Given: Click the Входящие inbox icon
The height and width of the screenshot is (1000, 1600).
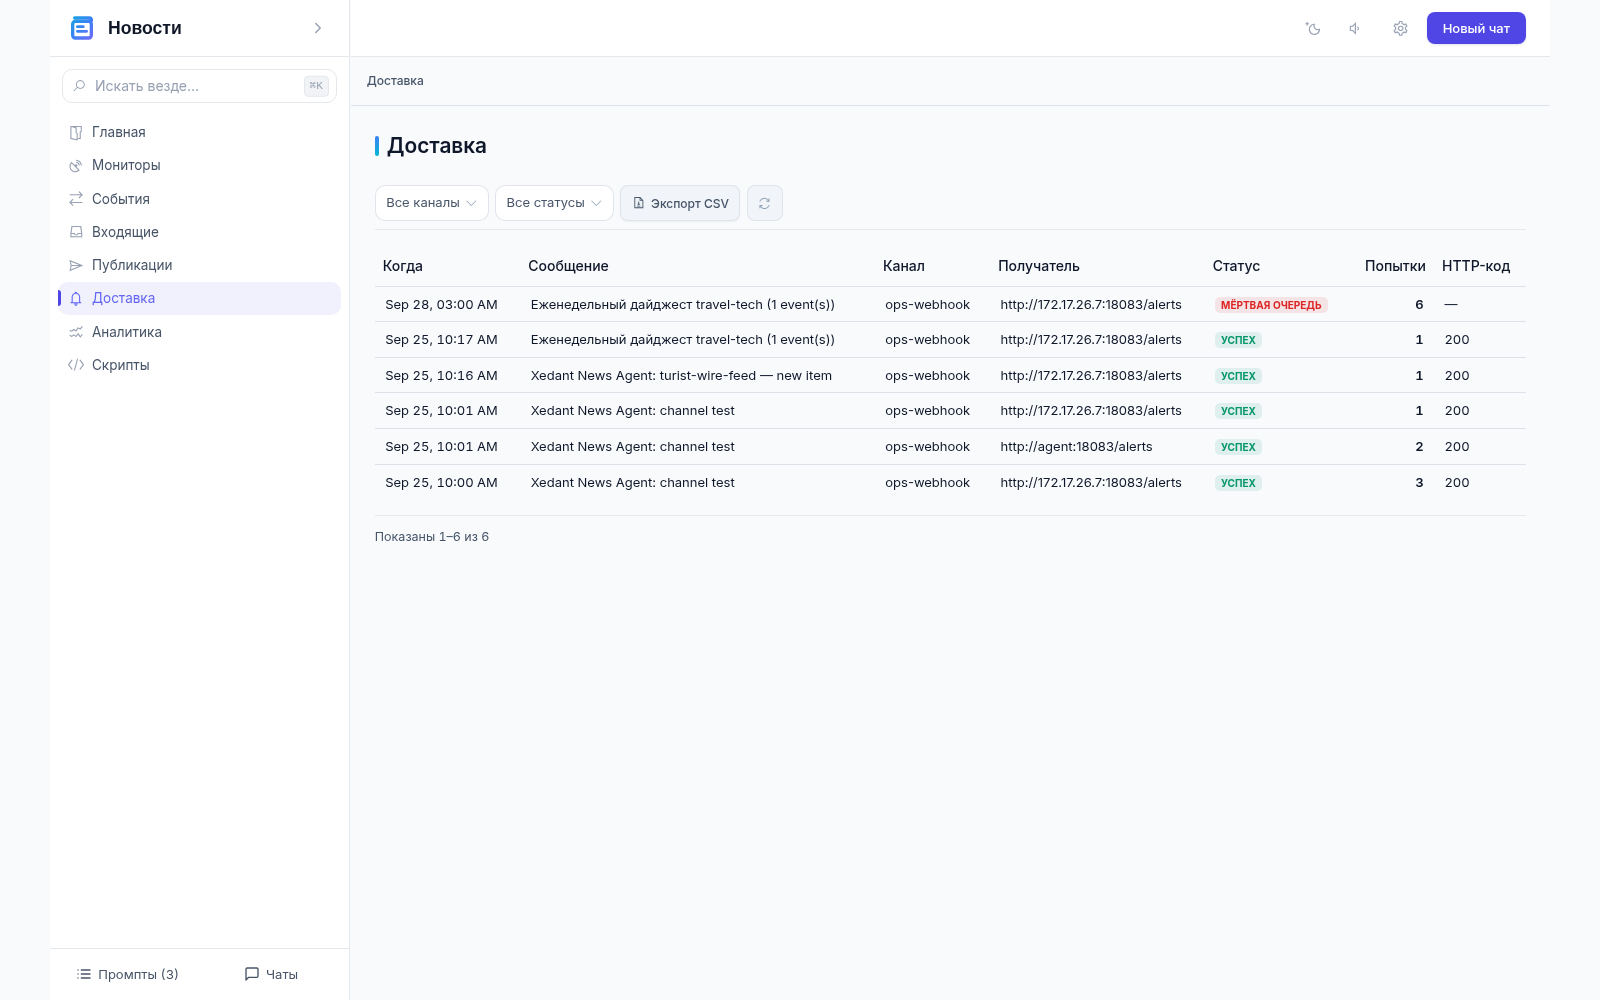Looking at the screenshot, I should pos(76,232).
